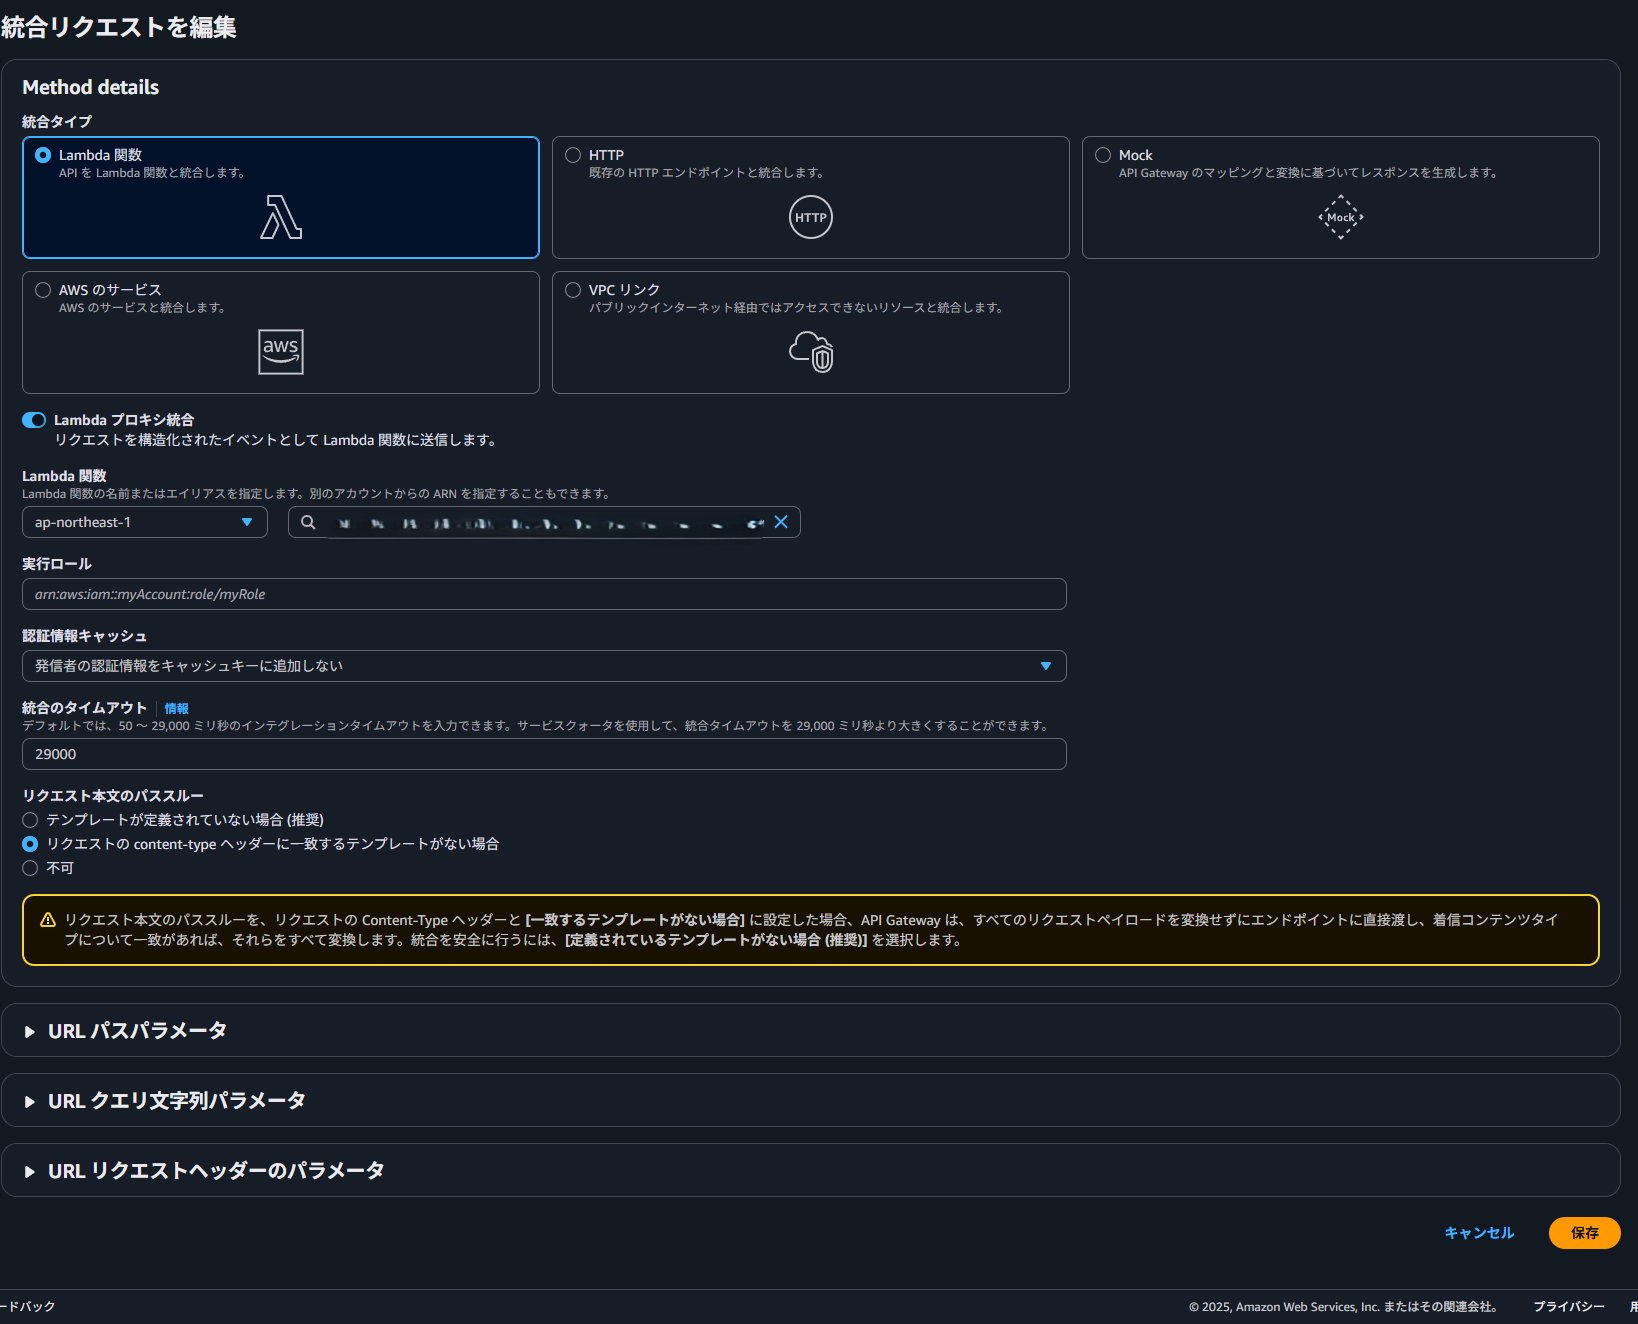Screen dimensions: 1638x1324
Task: Select the VPC リンク integration radio
Action: click(x=573, y=290)
